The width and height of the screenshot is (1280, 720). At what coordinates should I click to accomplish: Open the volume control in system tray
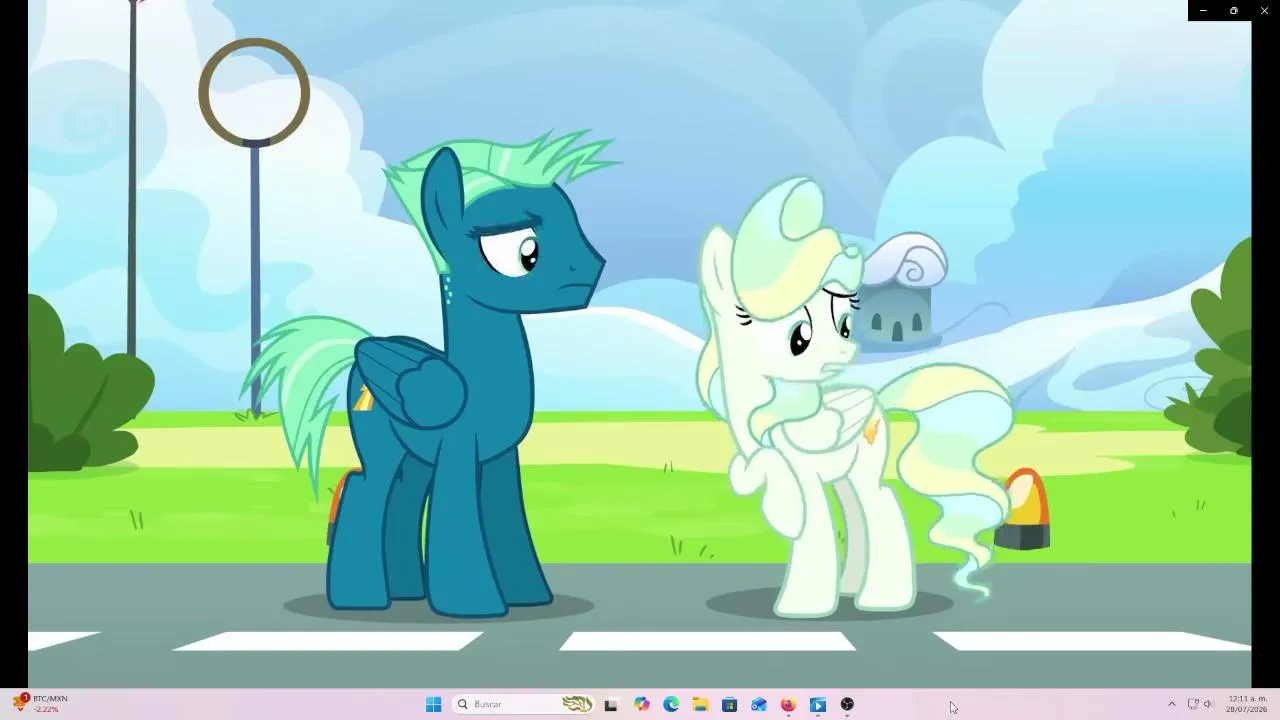(1208, 704)
